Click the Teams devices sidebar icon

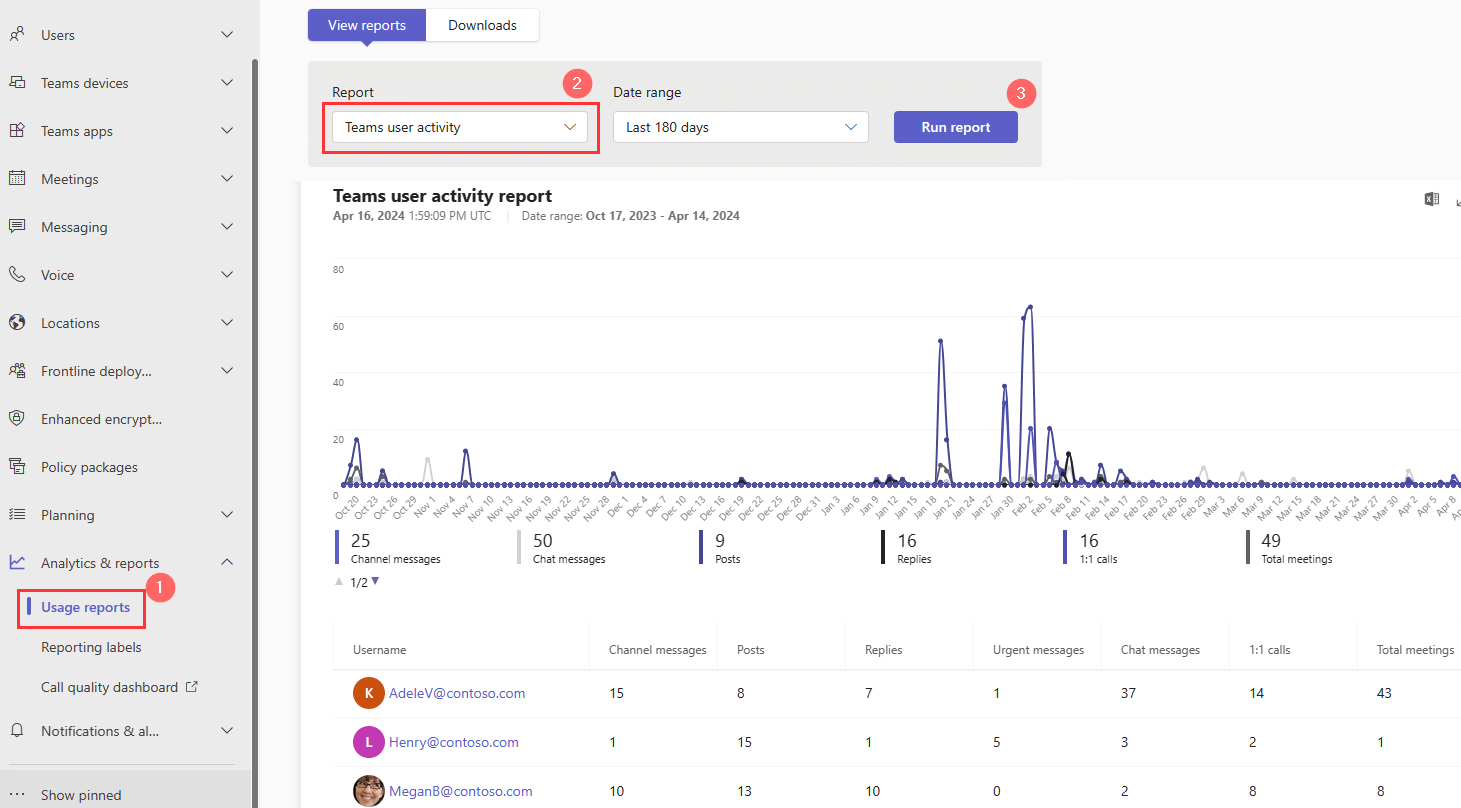(x=16, y=82)
